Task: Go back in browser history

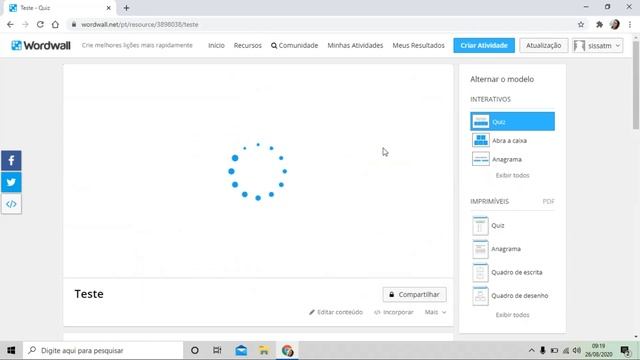Action: click(10, 24)
